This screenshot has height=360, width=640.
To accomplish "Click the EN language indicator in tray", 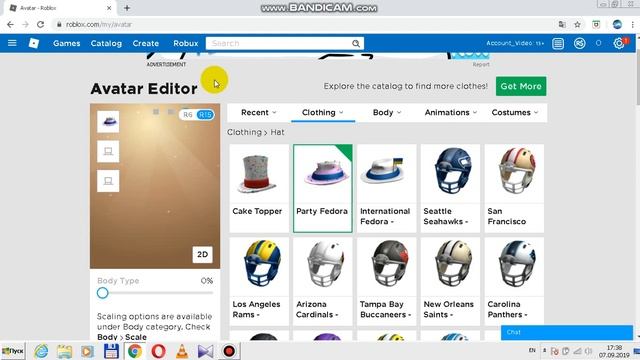I will point(532,351).
